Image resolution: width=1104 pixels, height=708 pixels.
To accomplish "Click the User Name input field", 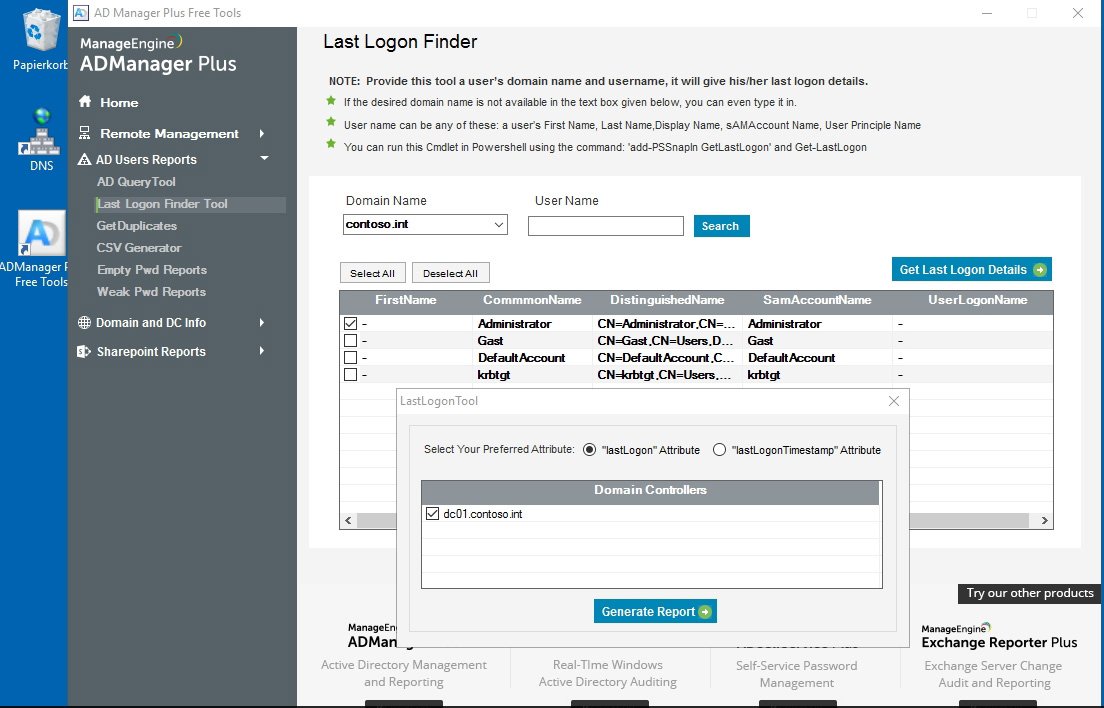I will tap(605, 226).
